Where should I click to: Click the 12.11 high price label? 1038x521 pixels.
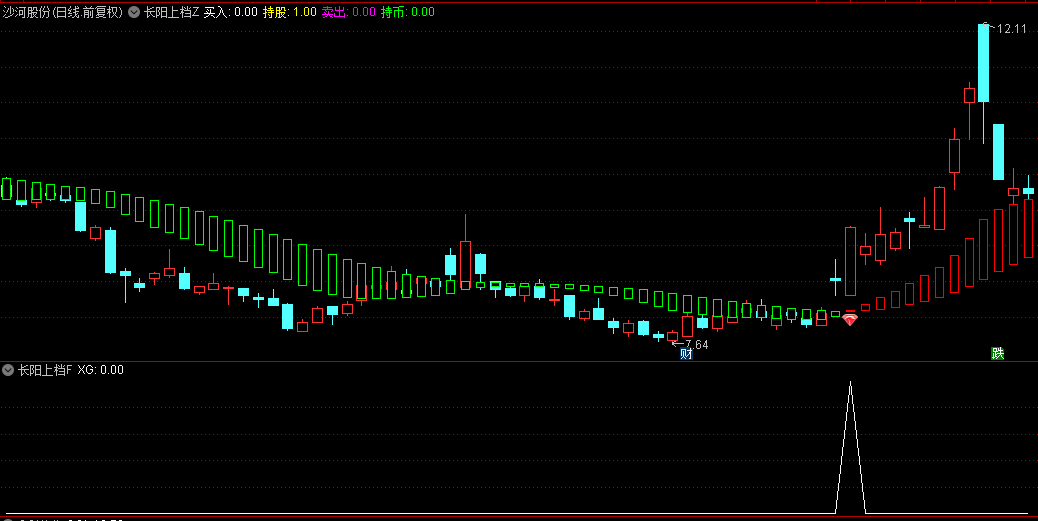[1012, 29]
